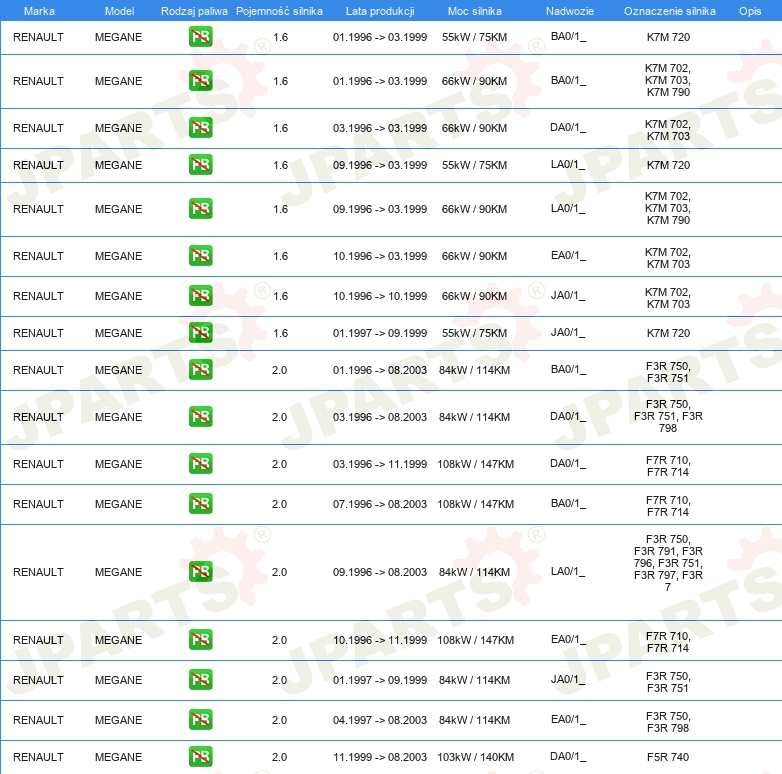Click the Moc silnika column header
The width and height of the screenshot is (782, 774).
pyautogui.click(x=475, y=11)
